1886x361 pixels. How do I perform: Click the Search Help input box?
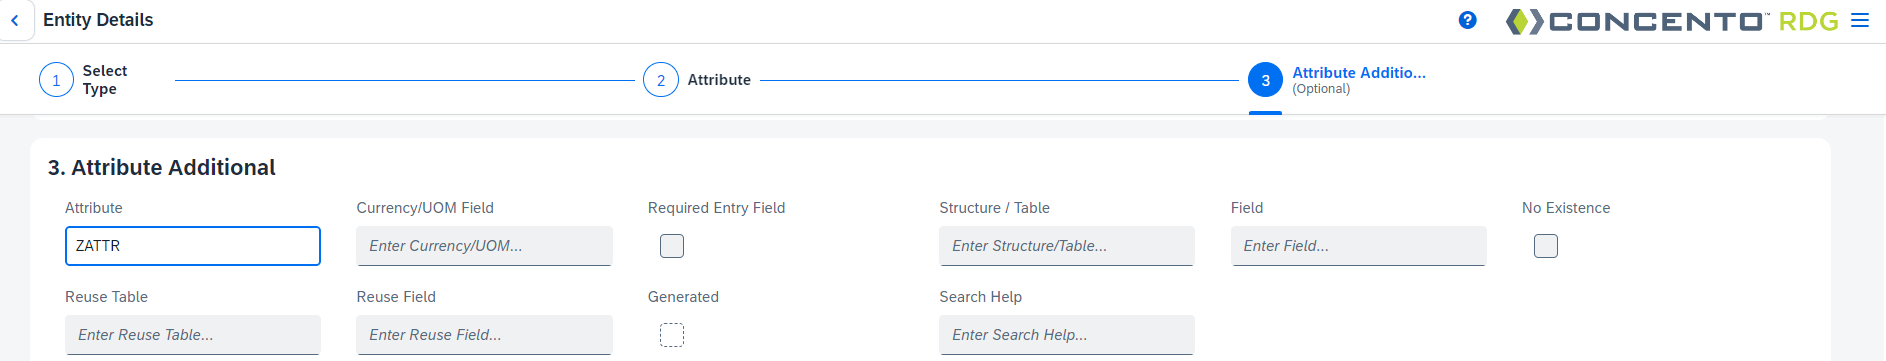(1067, 335)
